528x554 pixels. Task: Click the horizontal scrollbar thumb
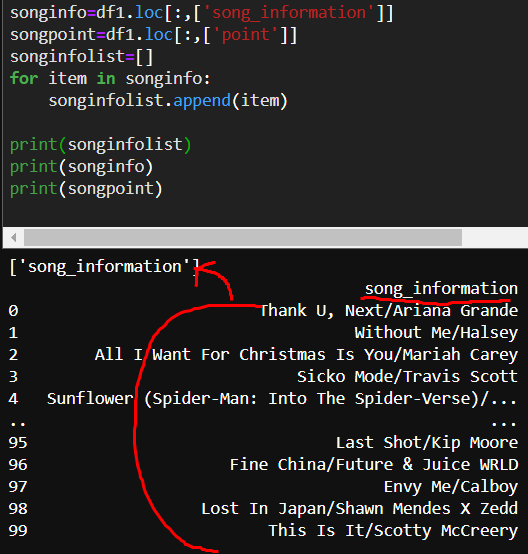243,237
